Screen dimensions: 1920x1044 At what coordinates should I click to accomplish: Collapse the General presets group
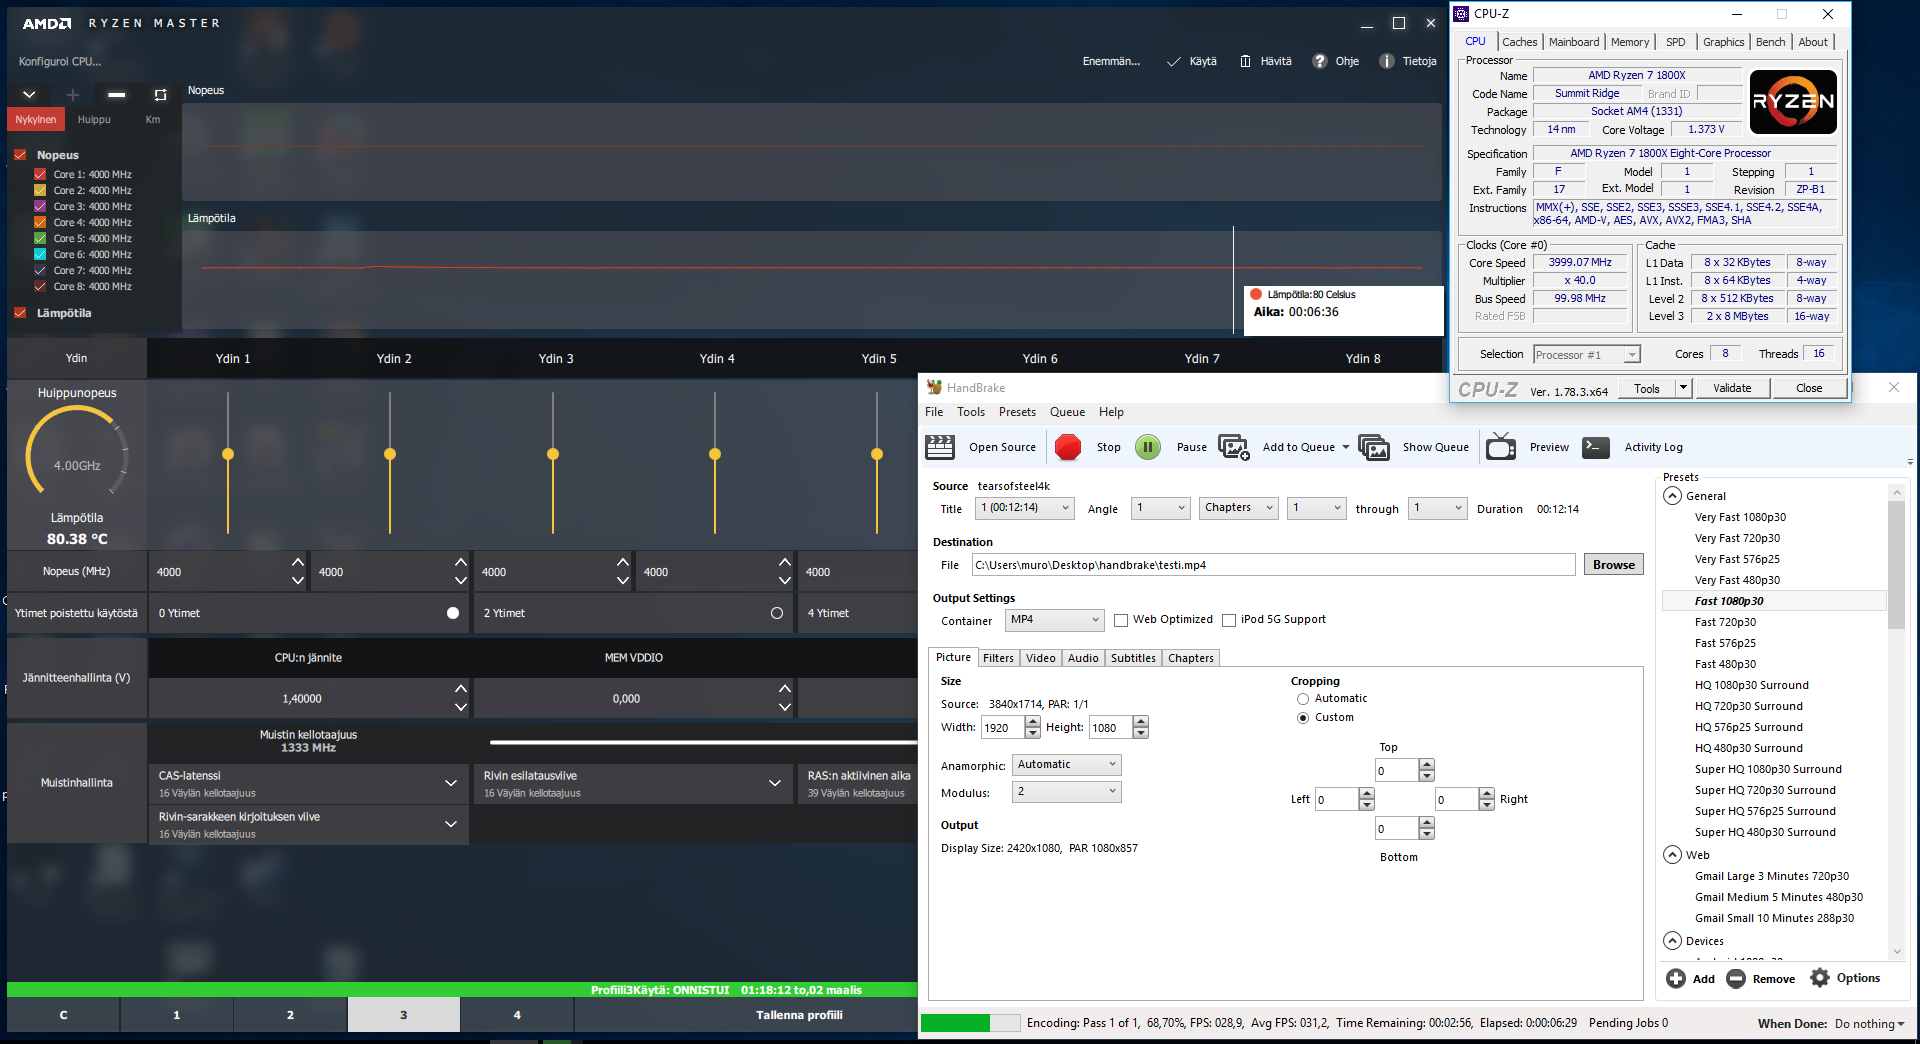pos(1673,496)
